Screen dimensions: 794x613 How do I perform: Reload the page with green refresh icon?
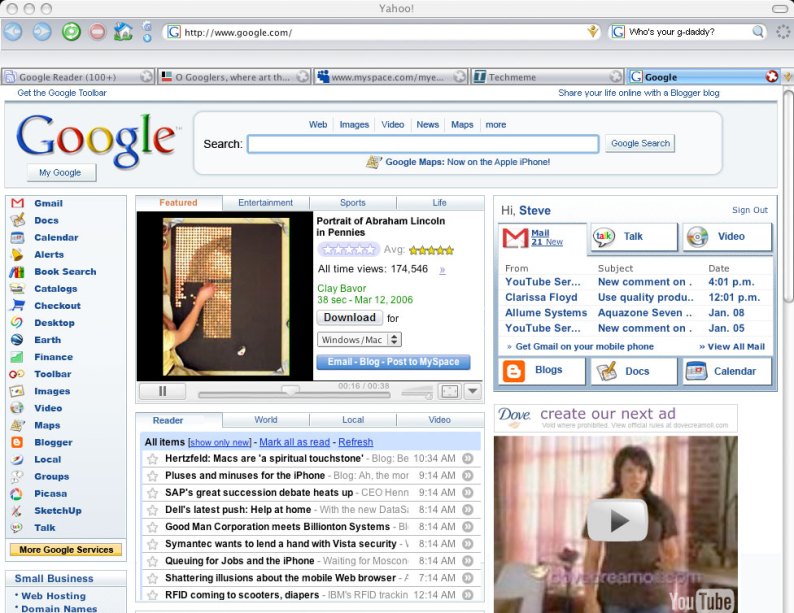pyautogui.click(x=71, y=32)
